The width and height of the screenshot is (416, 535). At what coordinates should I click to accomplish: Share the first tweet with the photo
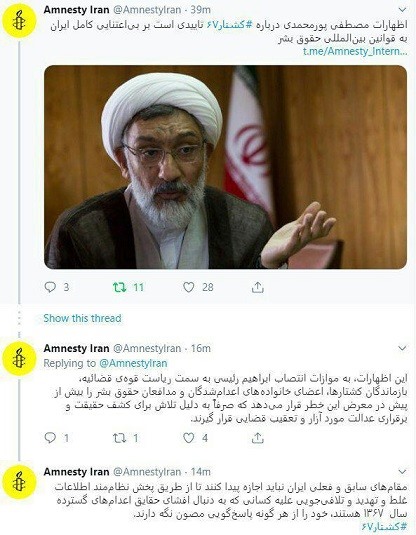tap(258, 287)
